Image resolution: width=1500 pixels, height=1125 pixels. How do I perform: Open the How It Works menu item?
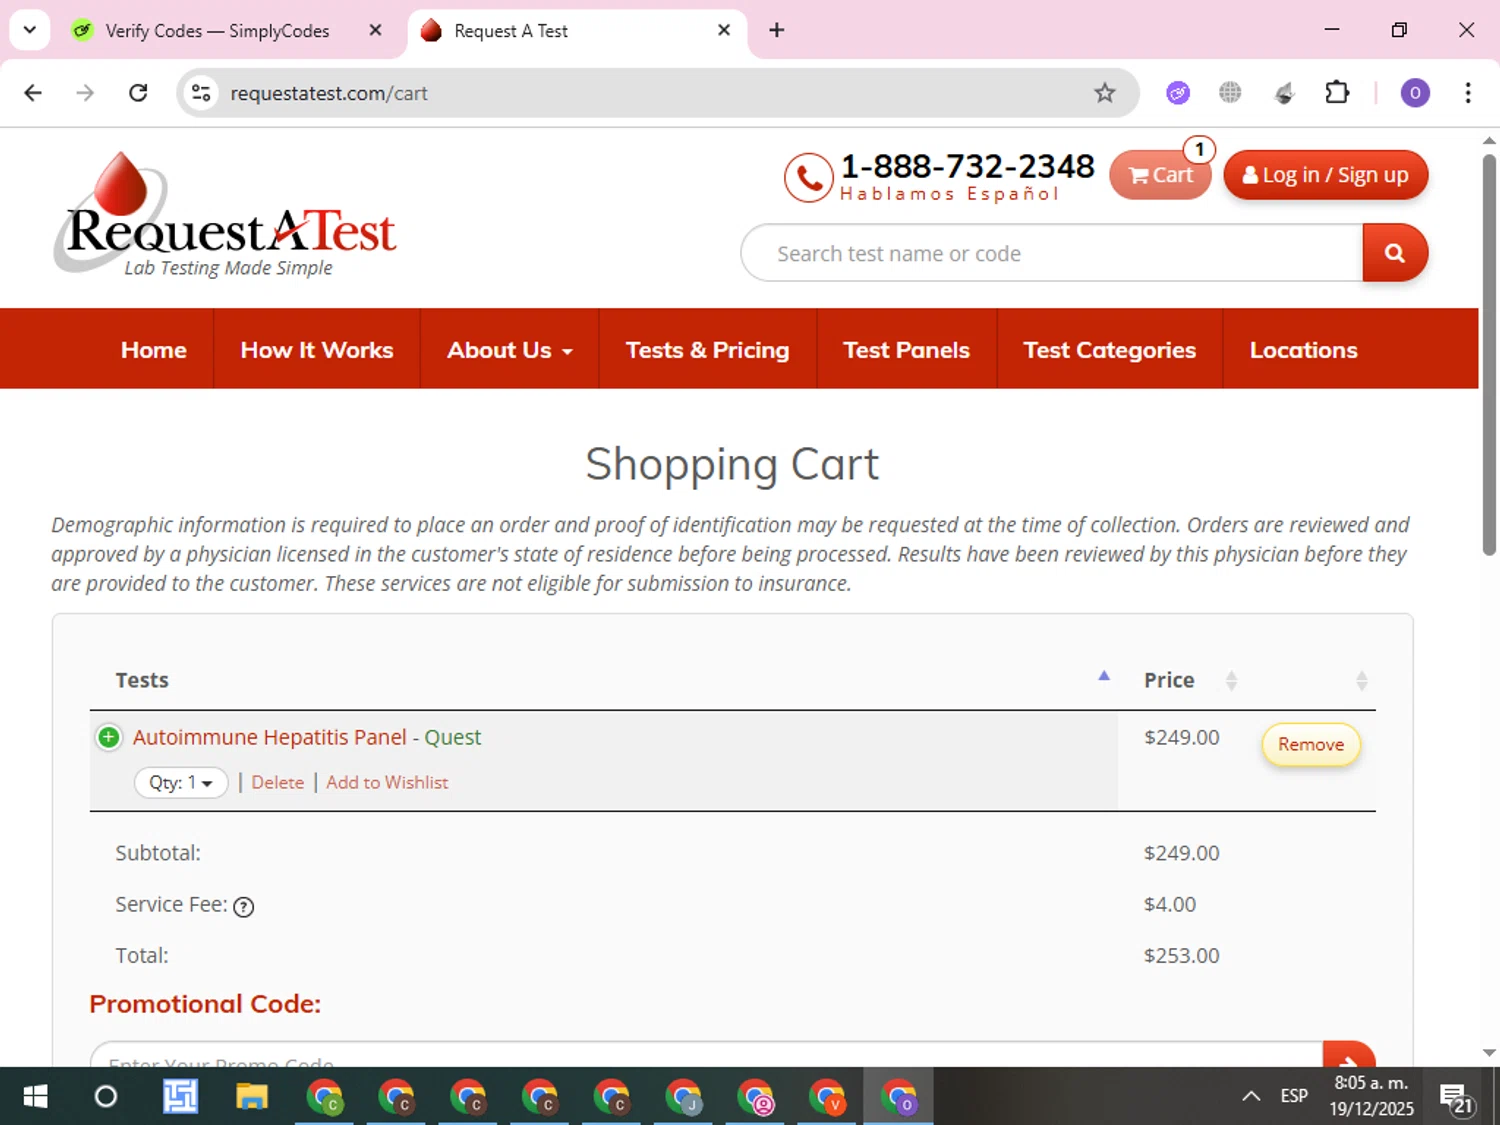point(317,350)
